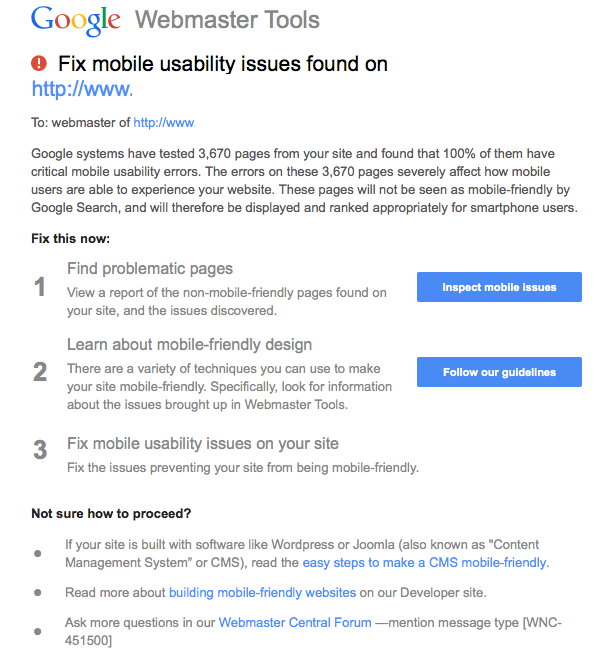Click the Webmaster Tools header text

227,19
